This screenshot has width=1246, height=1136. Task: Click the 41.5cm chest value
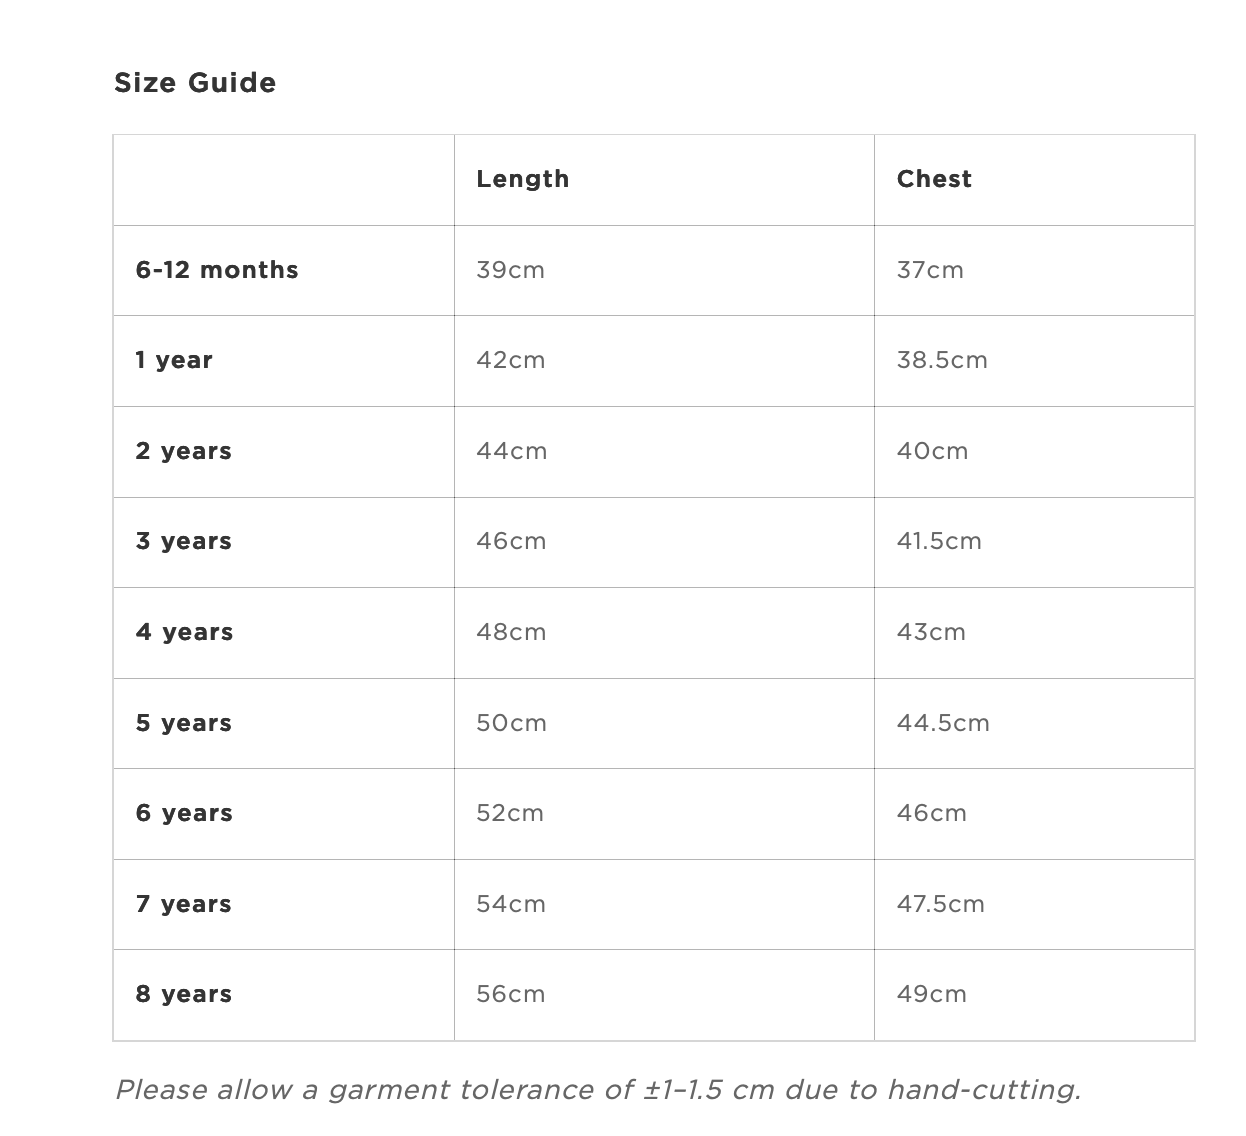coord(939,541)
